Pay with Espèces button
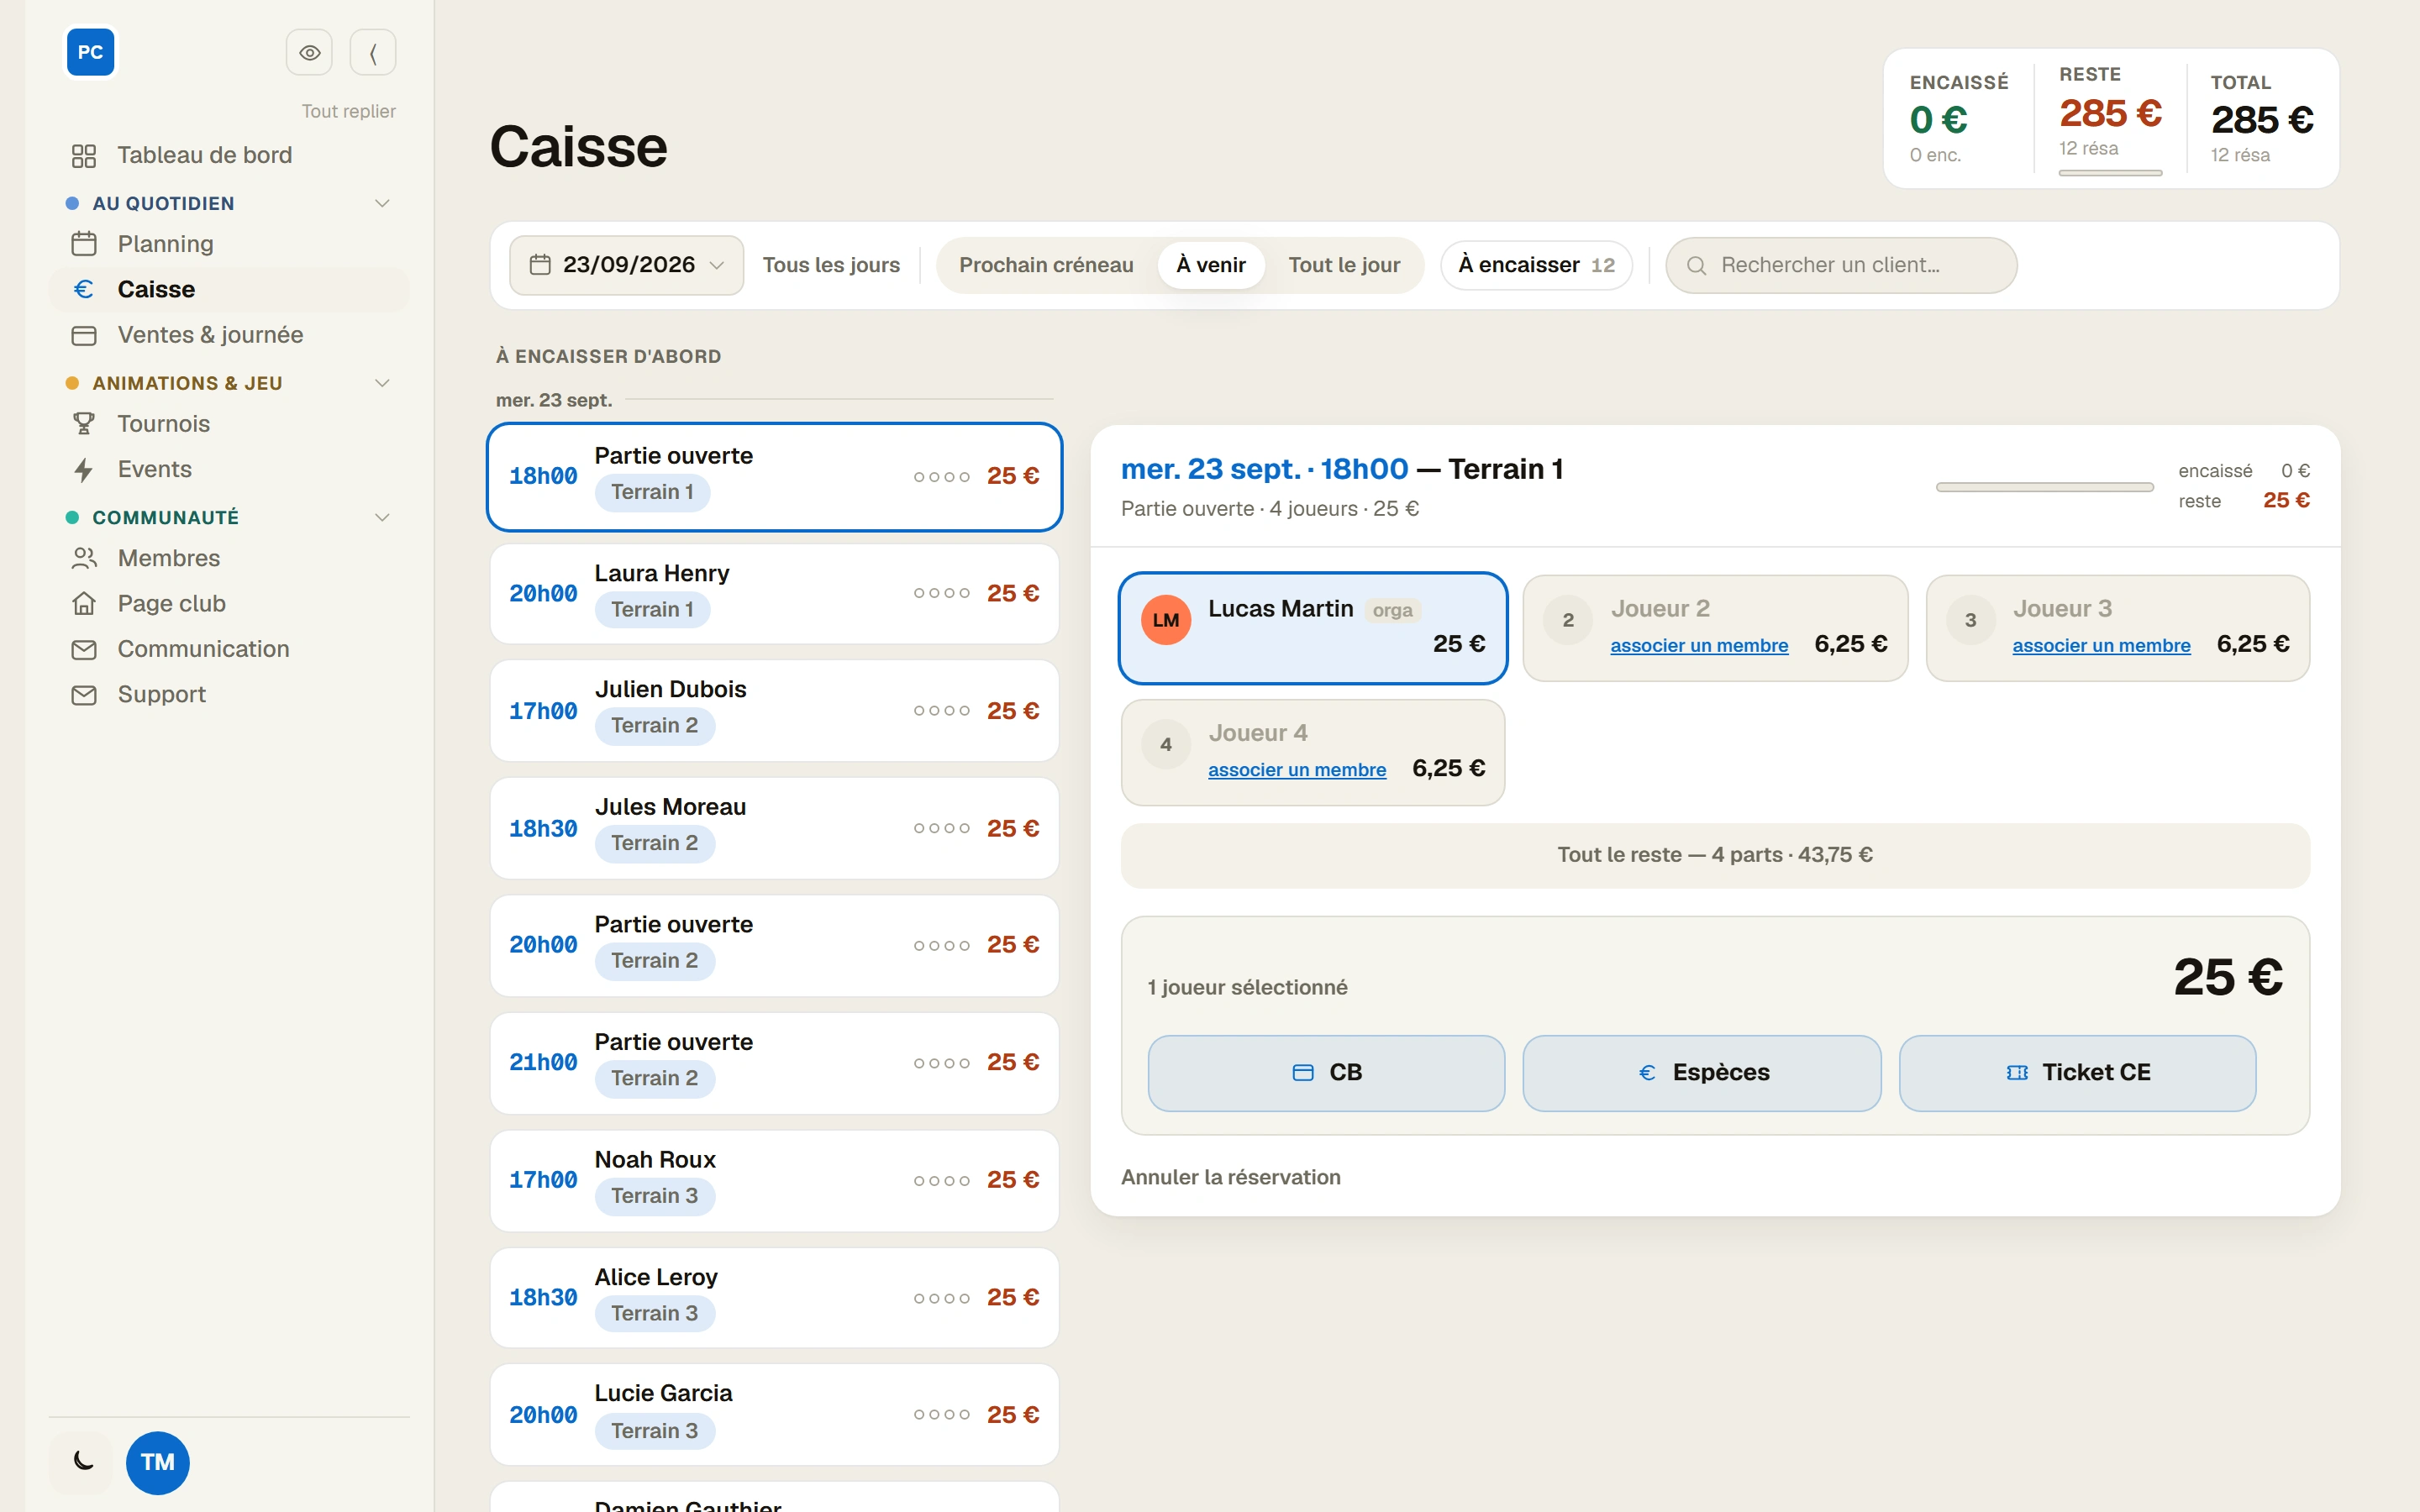 (x=1702, y=1073)
